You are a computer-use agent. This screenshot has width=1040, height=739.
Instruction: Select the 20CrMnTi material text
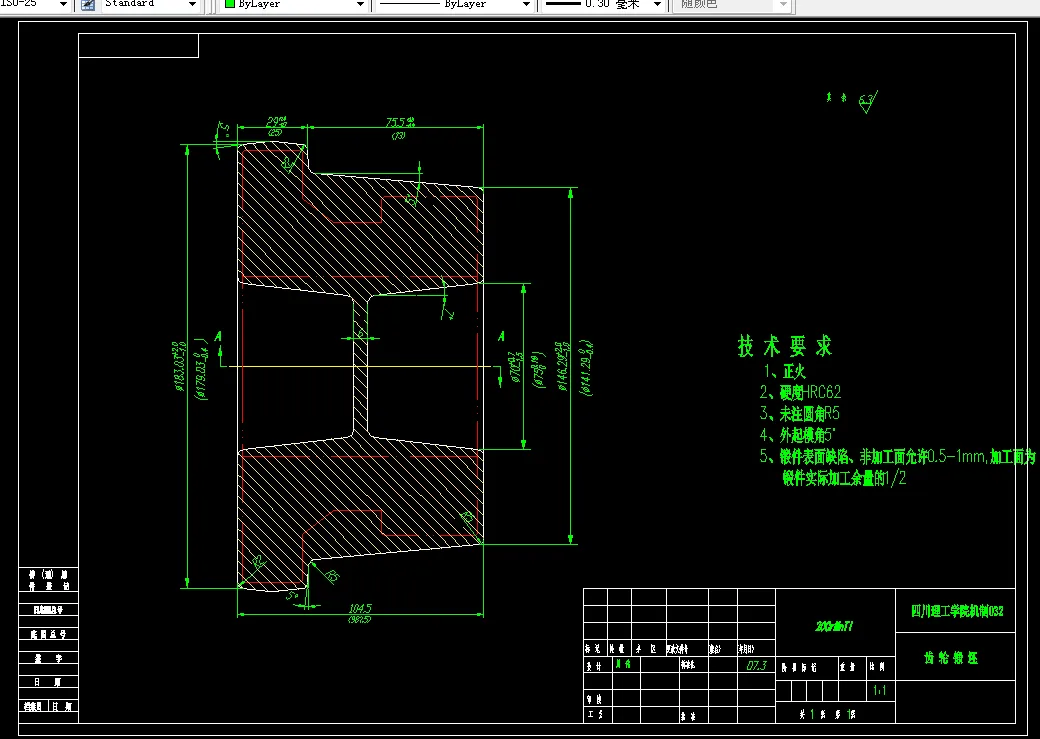pos(834,626)
